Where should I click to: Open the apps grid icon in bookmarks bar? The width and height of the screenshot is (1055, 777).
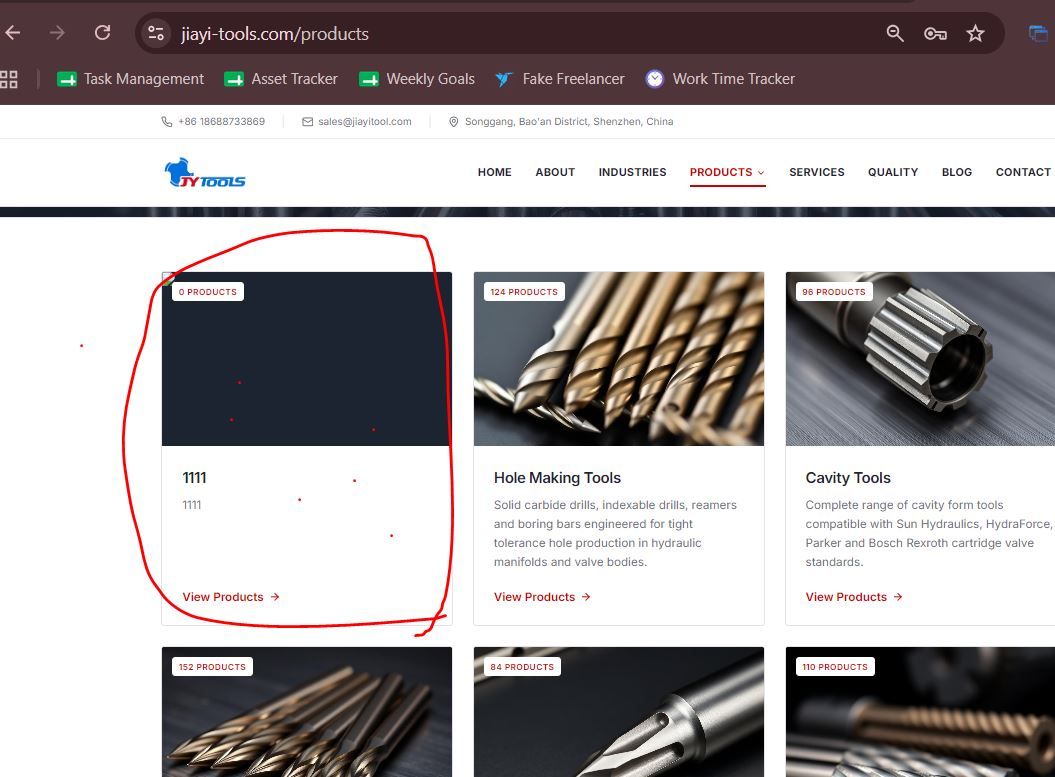point(9,79)
